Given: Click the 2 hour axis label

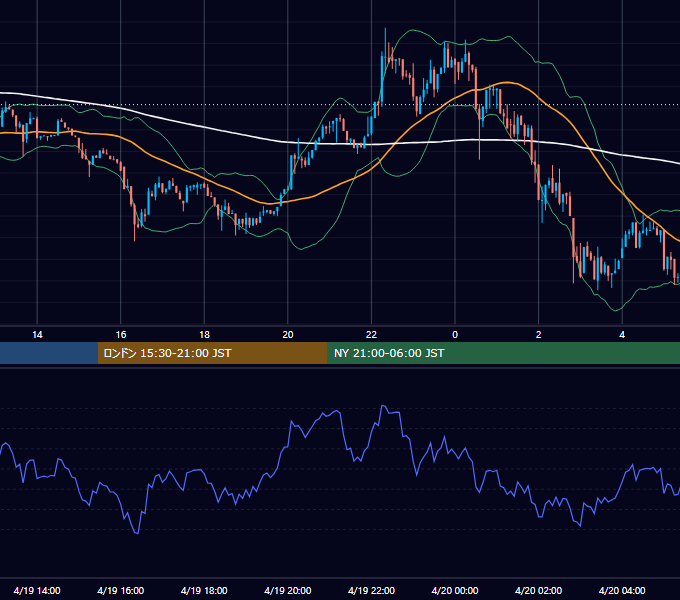Looking at the screenshot, I should point(539,335).
